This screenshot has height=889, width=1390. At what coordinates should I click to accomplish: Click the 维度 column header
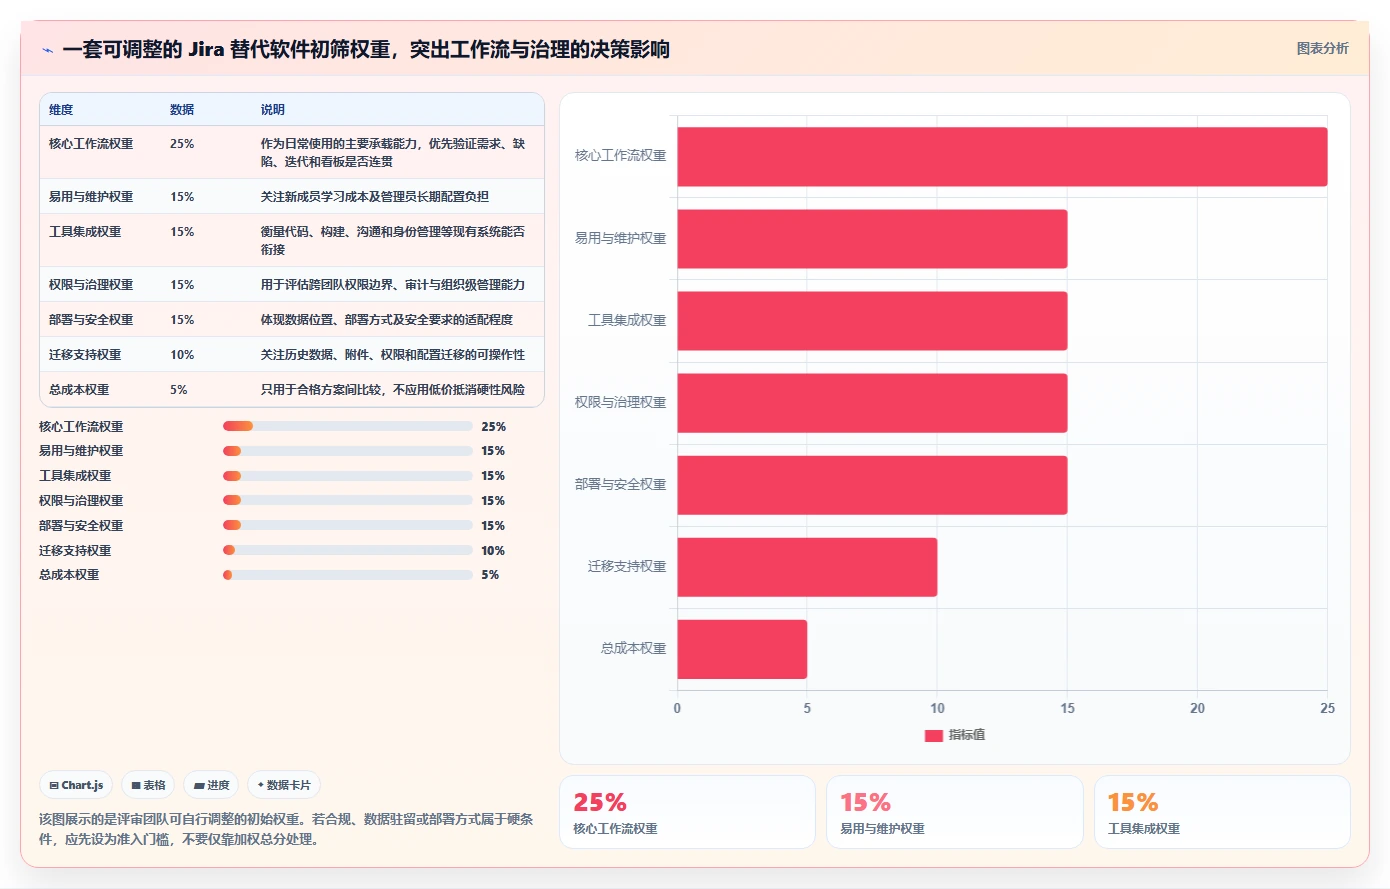(61, 110)
